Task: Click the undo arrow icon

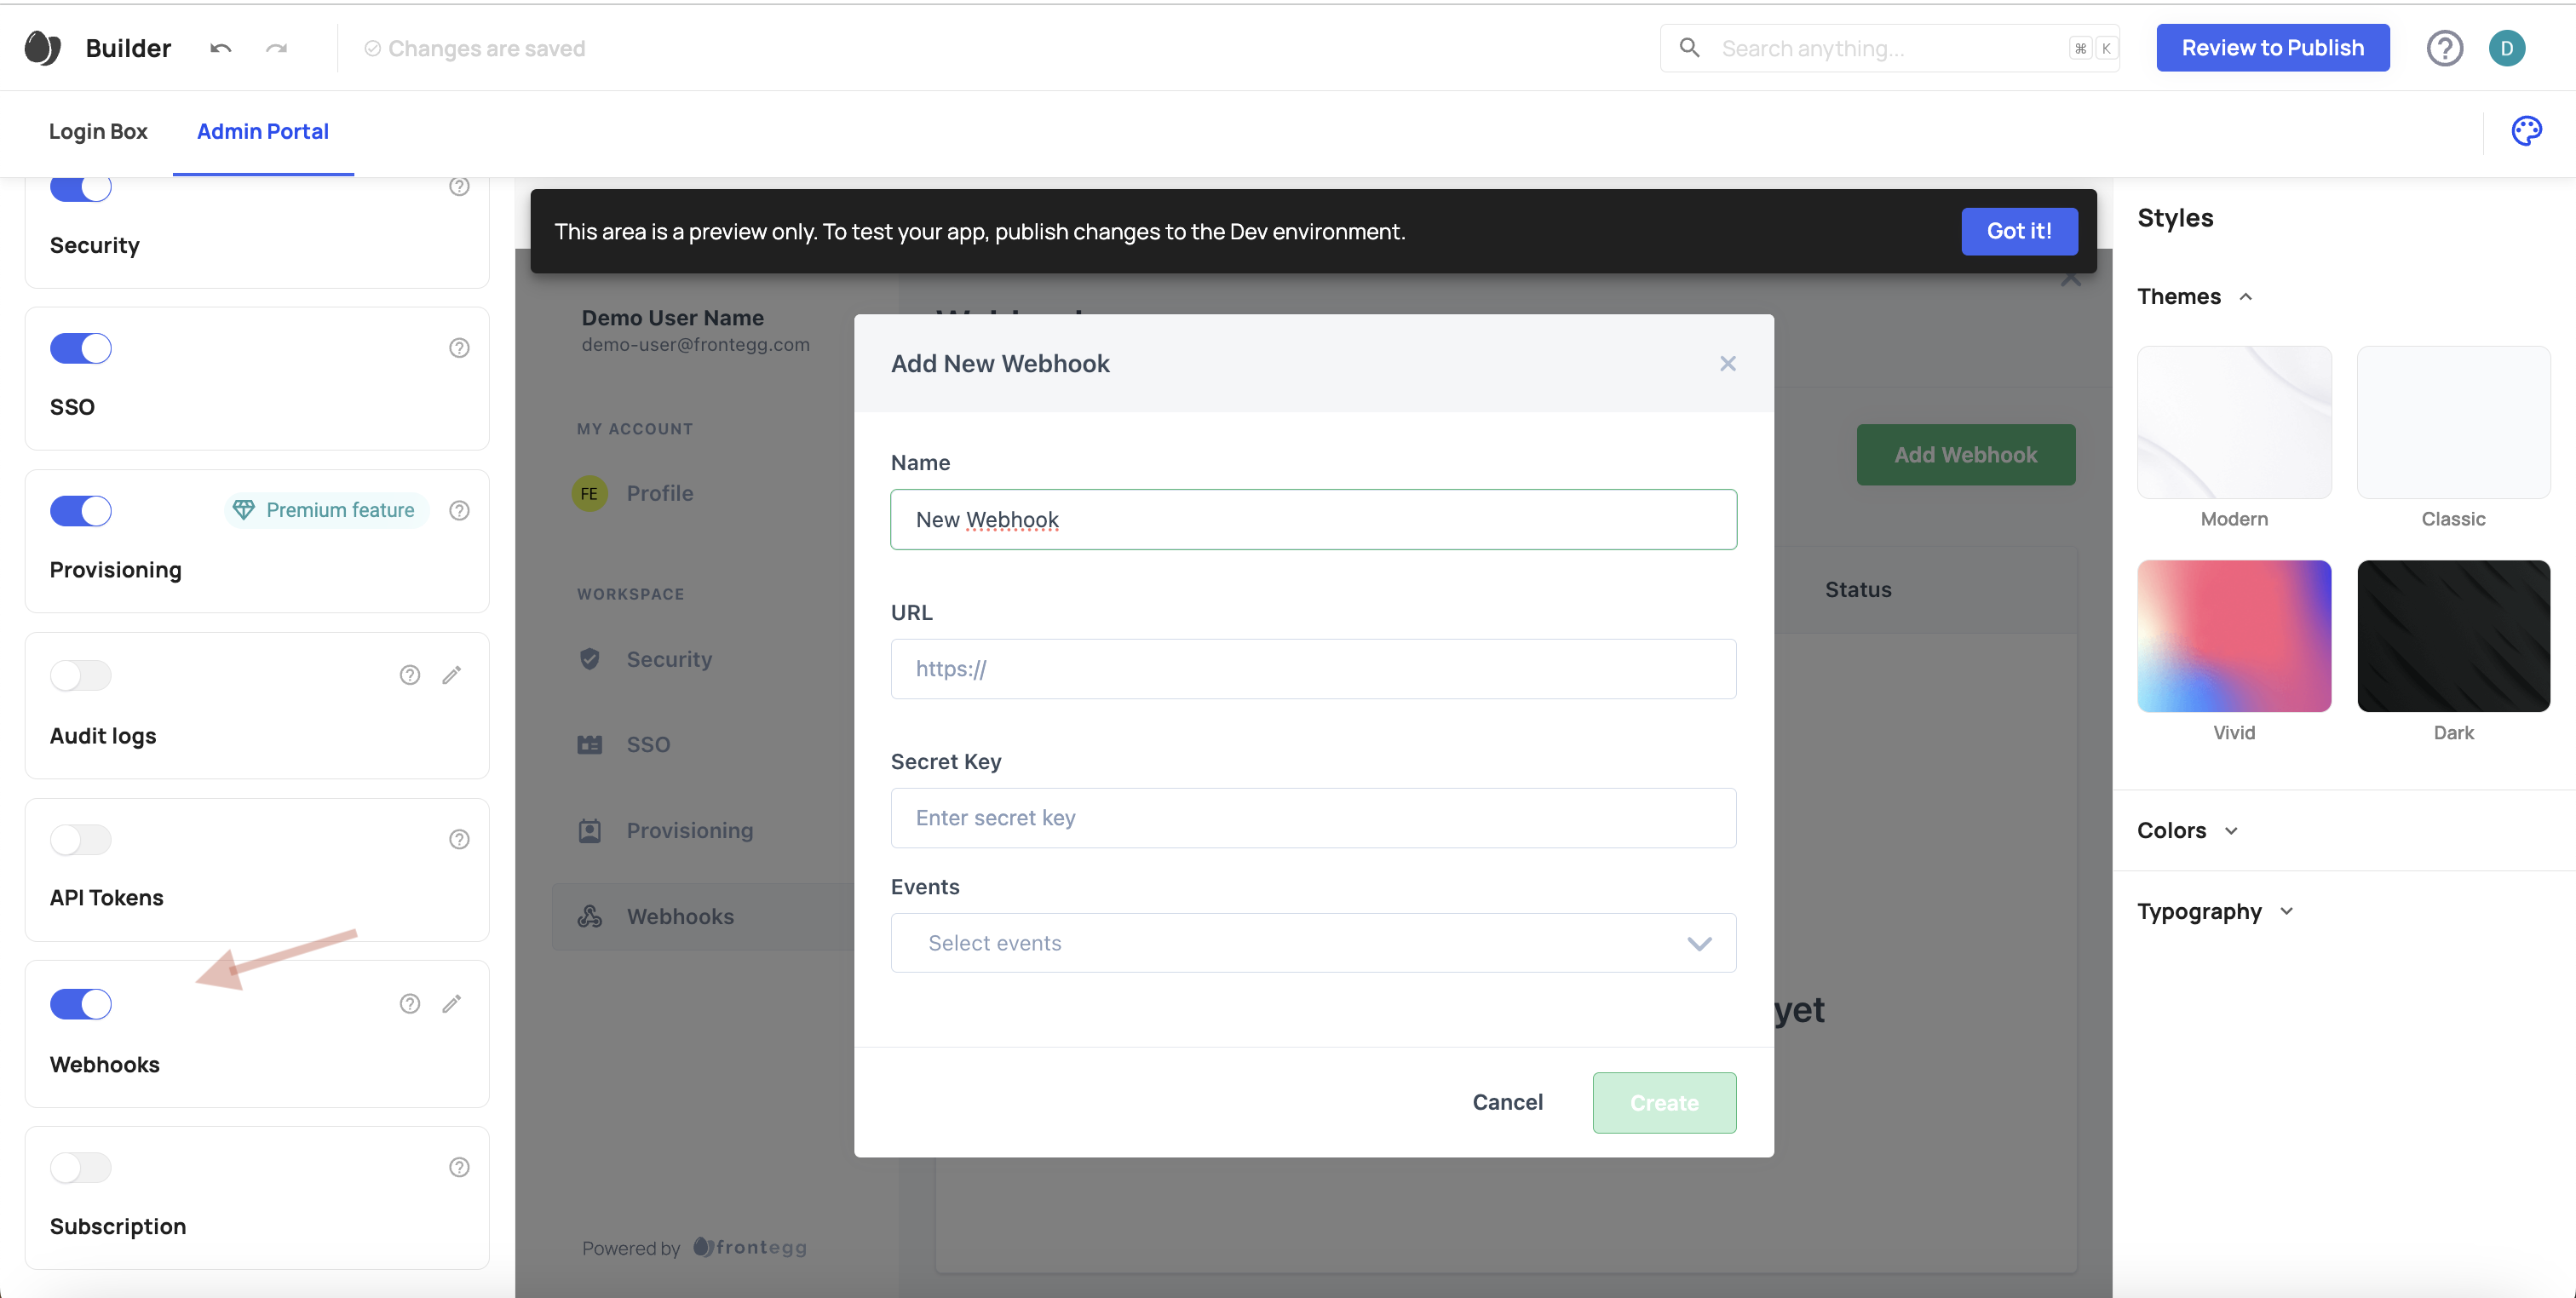Action: (221, 48)
